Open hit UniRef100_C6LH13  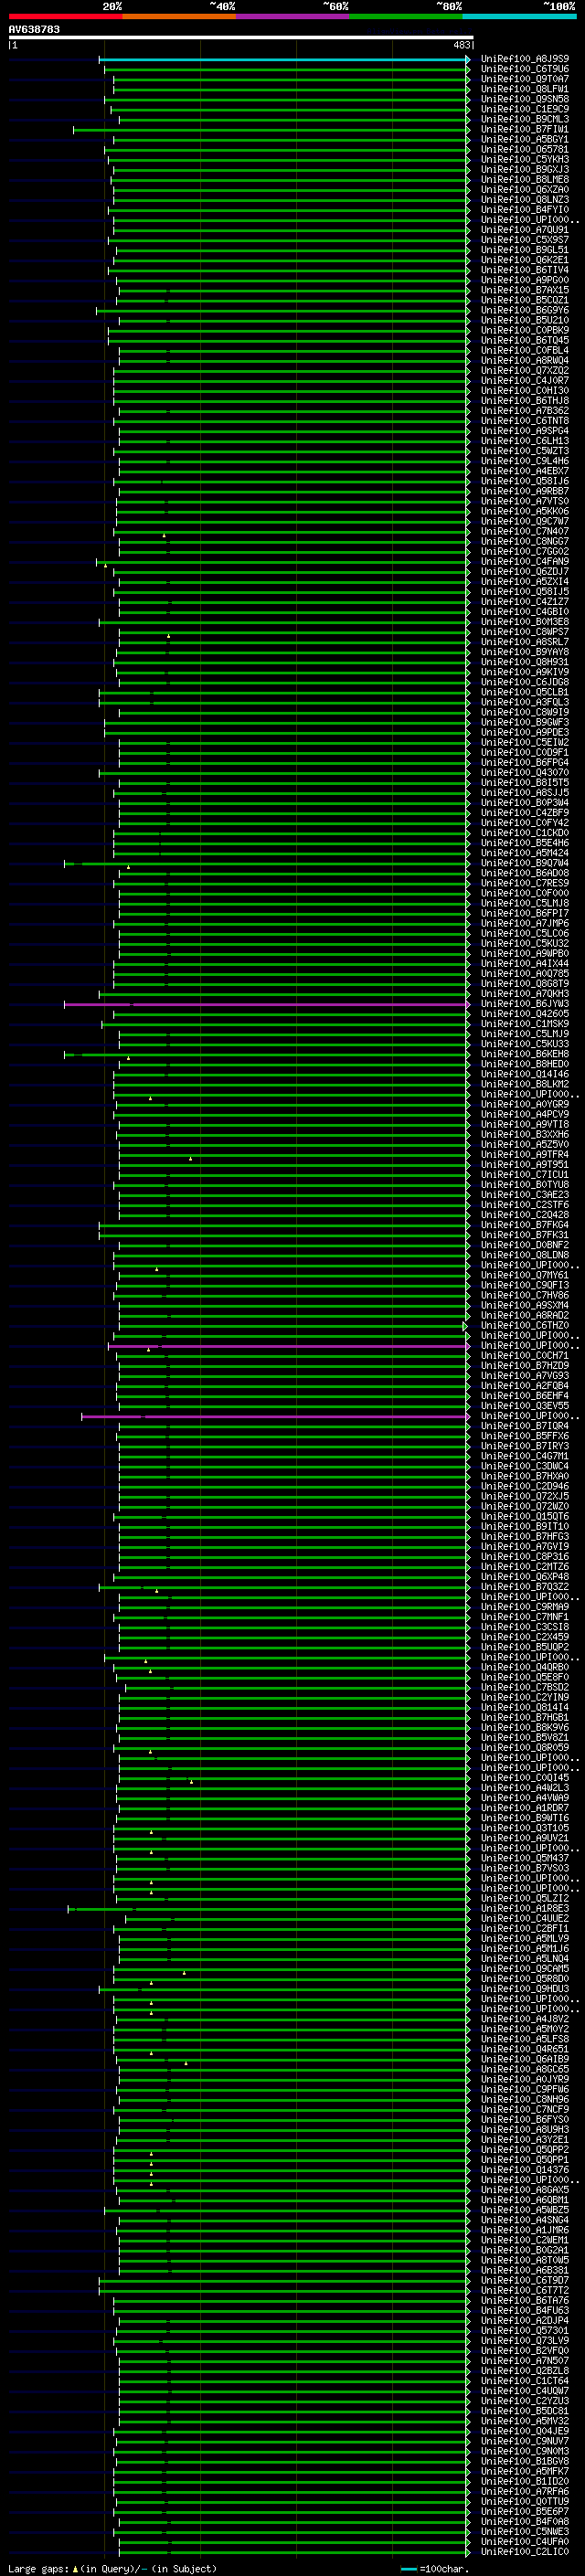point(525,441)
